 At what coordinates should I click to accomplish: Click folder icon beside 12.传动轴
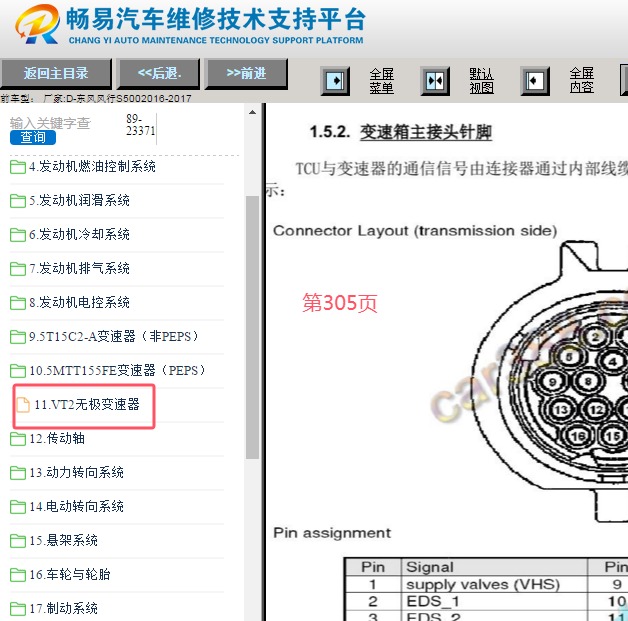point(18,439)
